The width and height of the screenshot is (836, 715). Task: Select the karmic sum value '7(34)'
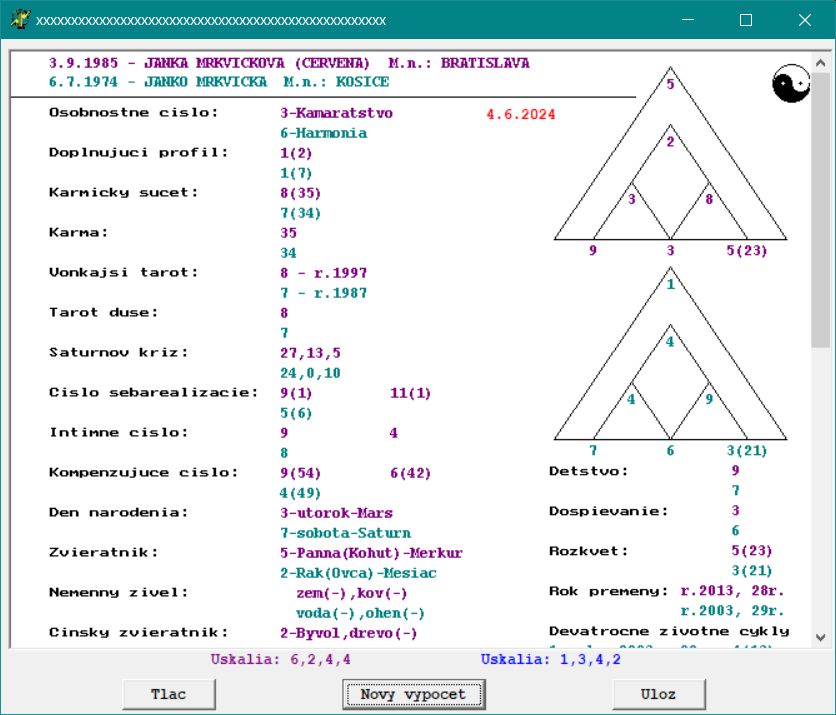(x=301, y=213)
